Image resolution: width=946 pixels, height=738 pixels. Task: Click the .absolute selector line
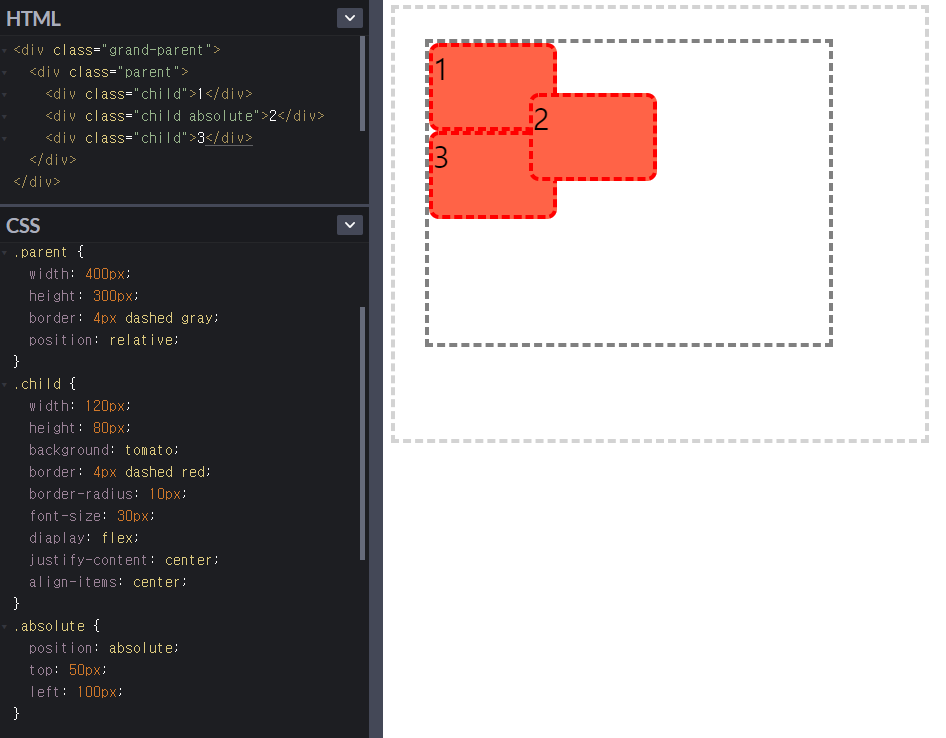tap(57, 626)
